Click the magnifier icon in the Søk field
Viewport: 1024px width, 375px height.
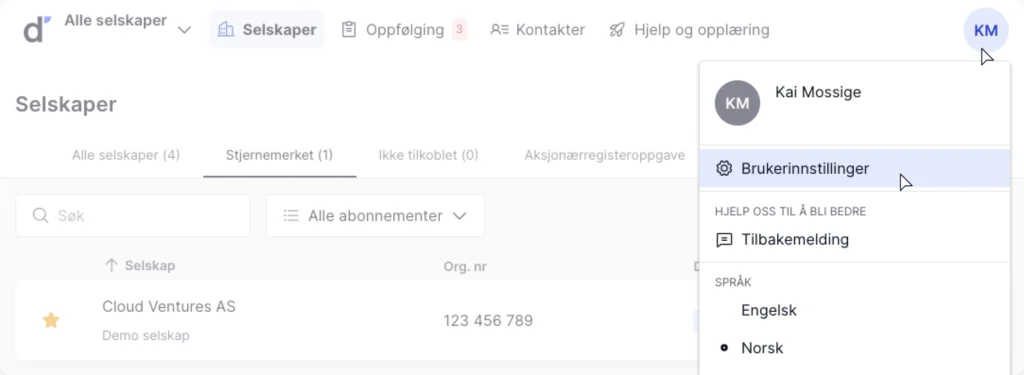[x=40, y=216]
